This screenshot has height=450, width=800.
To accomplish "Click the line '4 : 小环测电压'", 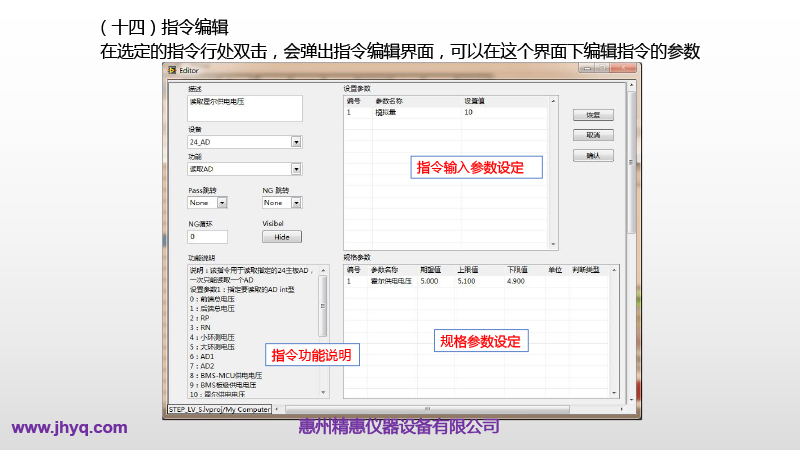I will tap(212, 337).
